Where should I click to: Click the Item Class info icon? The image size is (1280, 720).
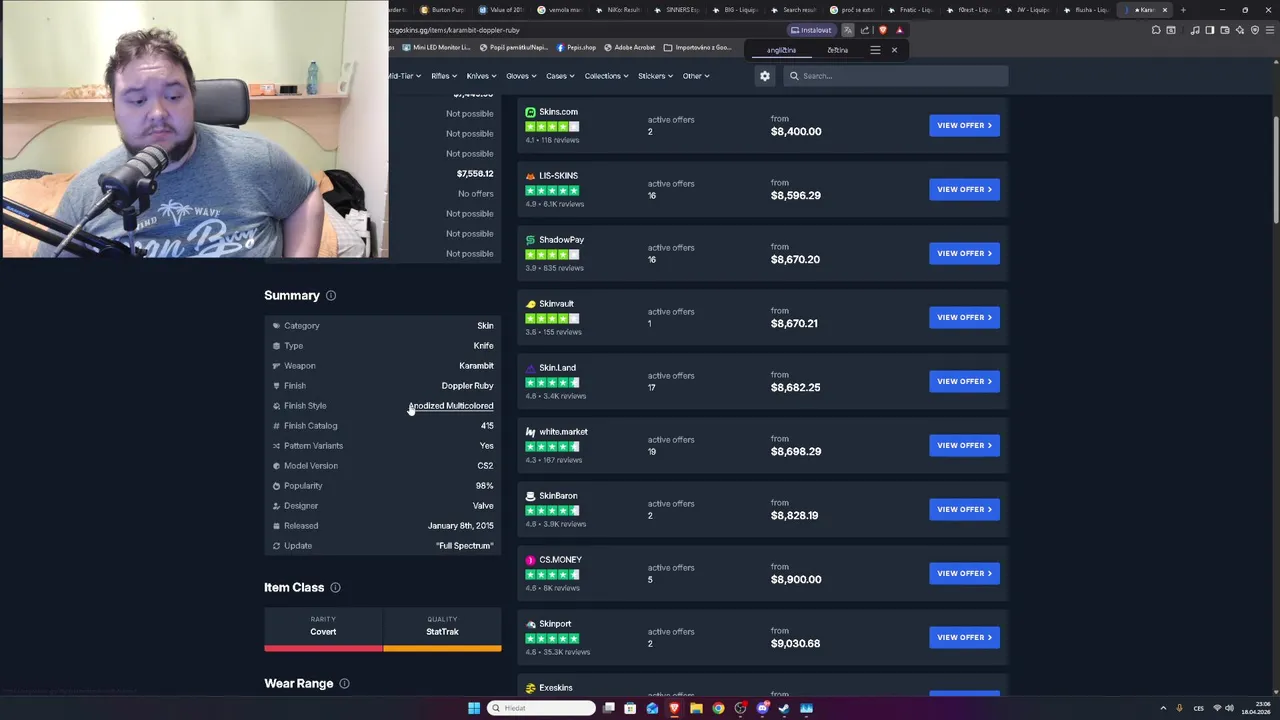335,588
